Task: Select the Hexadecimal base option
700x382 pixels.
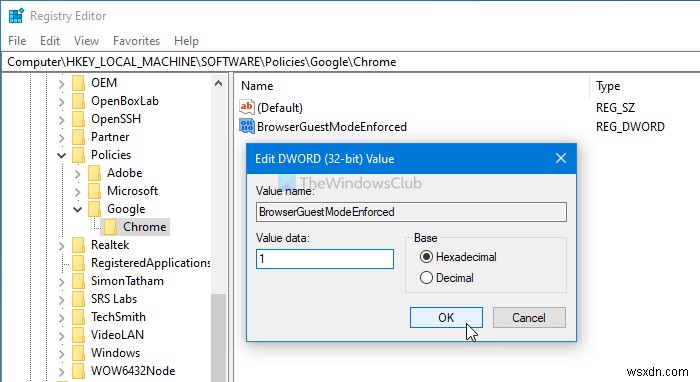Action: [x=458, y=257]
